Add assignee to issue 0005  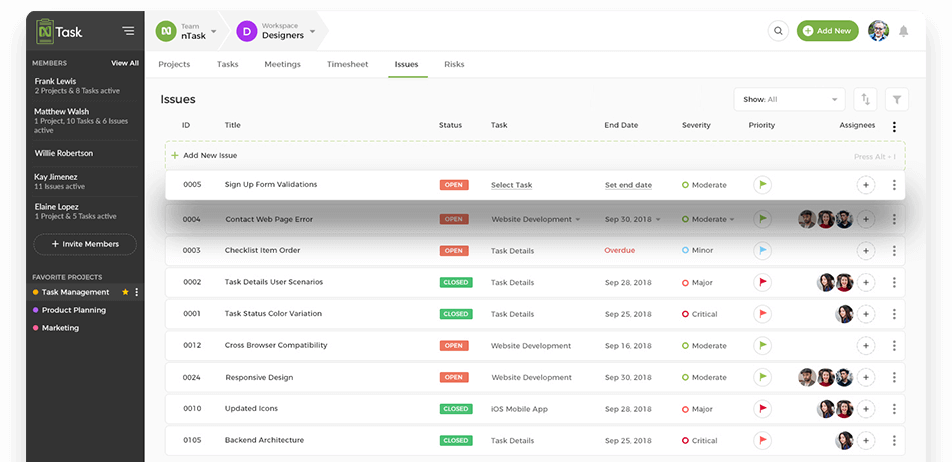tap(866, 185)
